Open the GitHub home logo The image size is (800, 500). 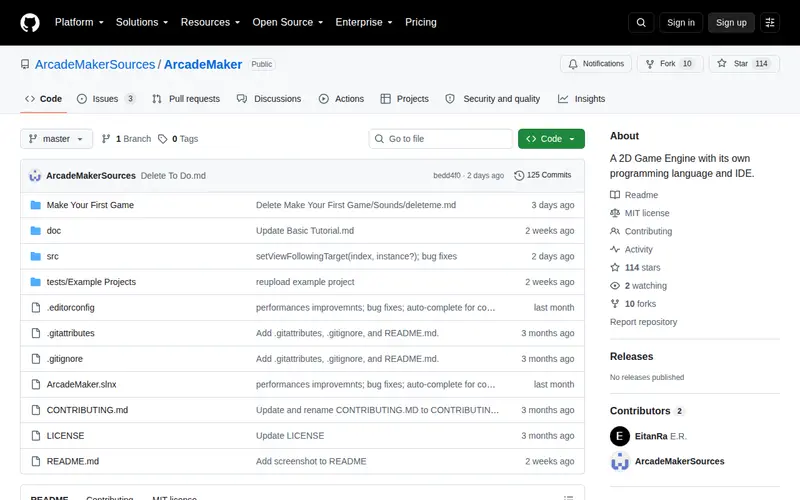point(30,22)
